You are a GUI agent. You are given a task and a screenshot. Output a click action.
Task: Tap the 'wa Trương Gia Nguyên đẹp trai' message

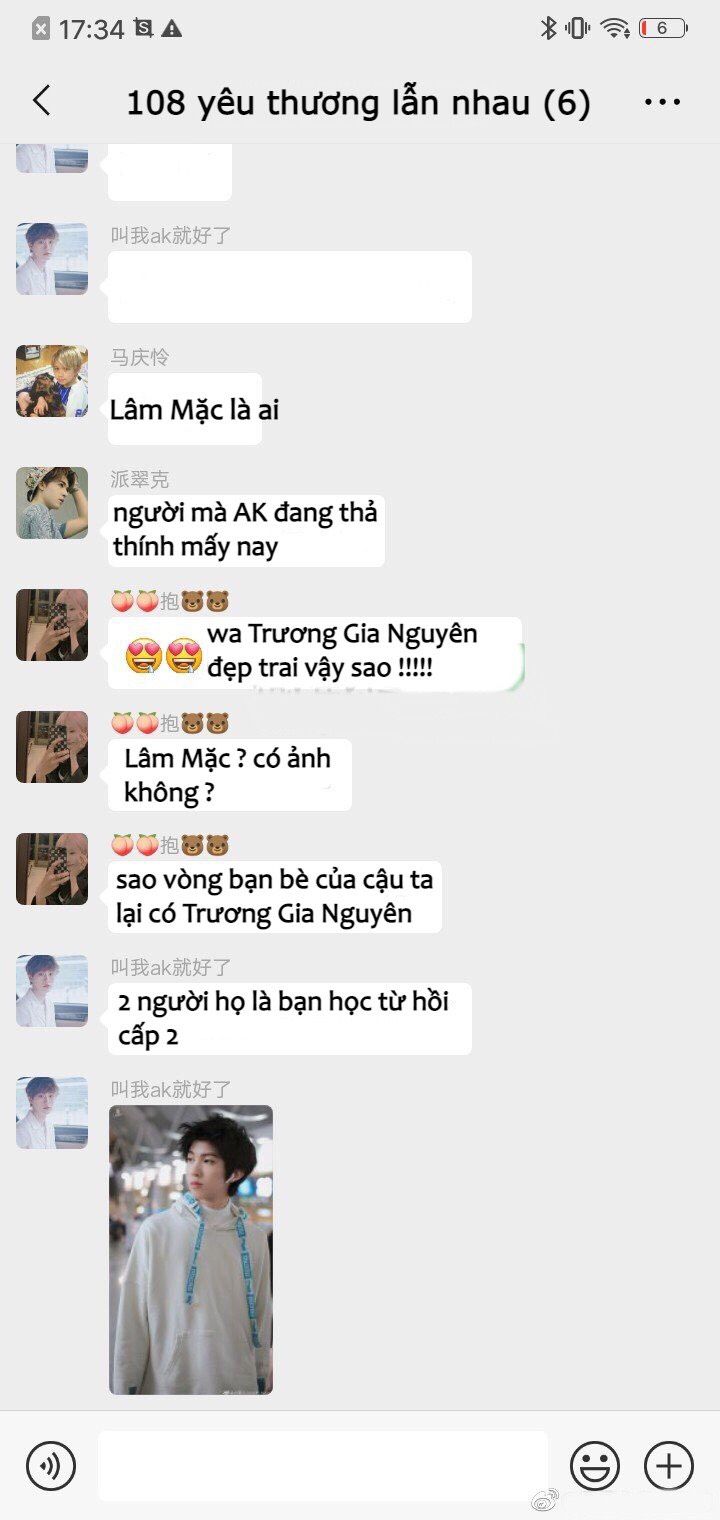pyautogui.click(x=315, y=652)
